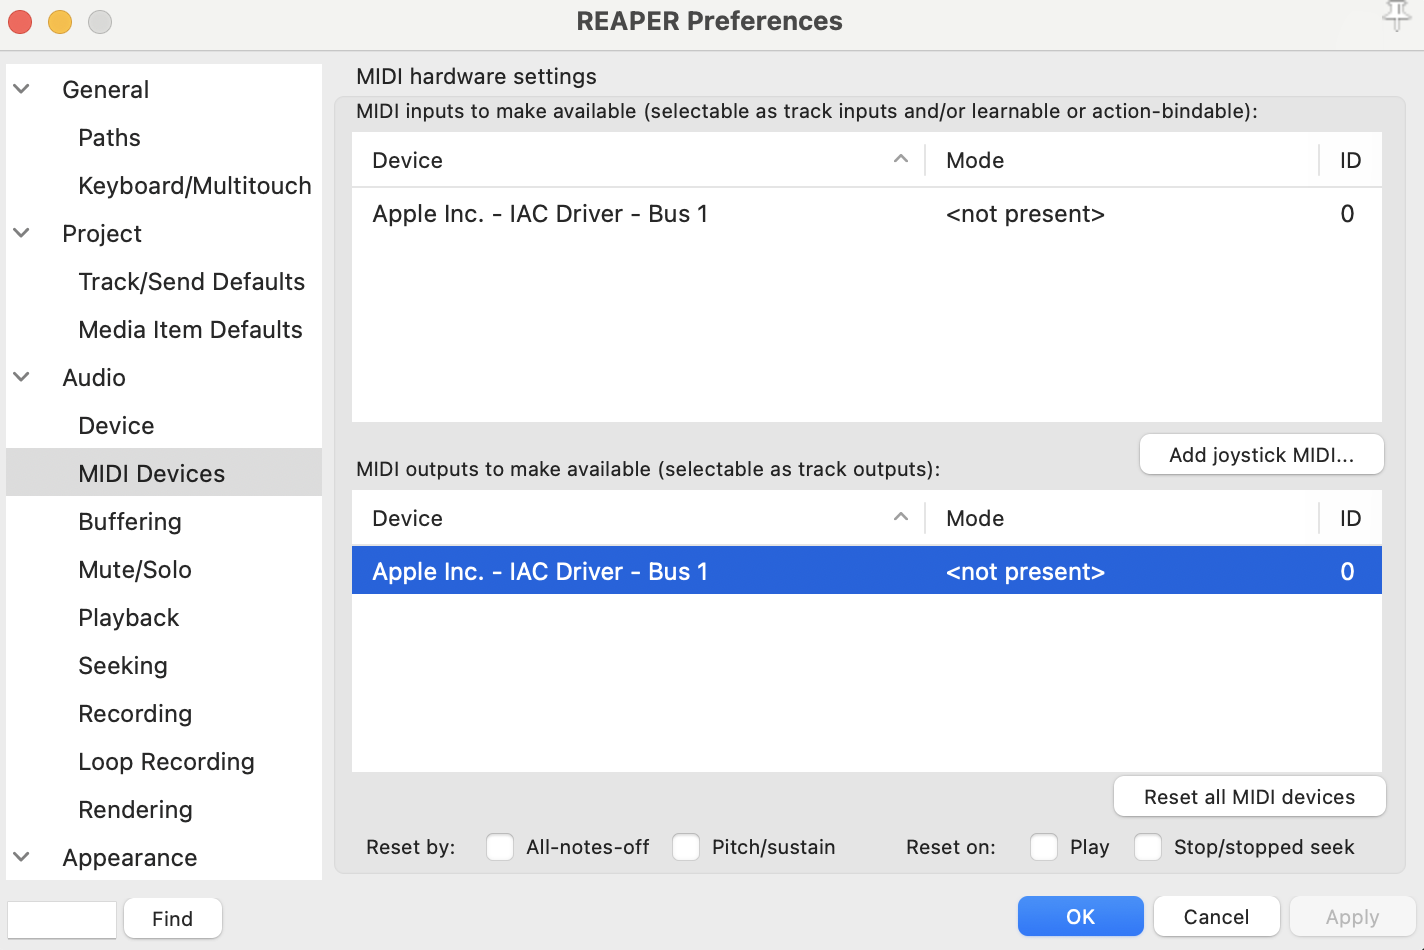
Task: Cancel the preferences dialog
Action: click(1217, 916)
